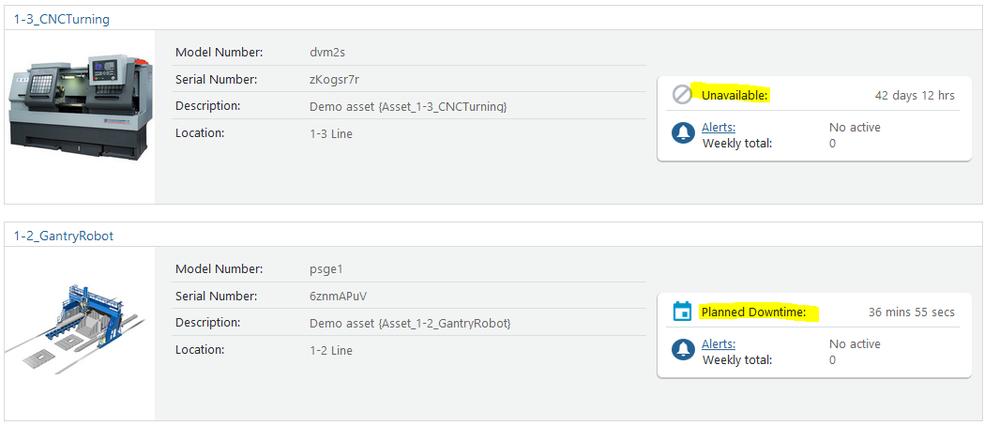Open the 1-3_CNCTurning asset title link
Image resolution: width=999 pixels, height=428 pixels.
click(x=62, y=19)
